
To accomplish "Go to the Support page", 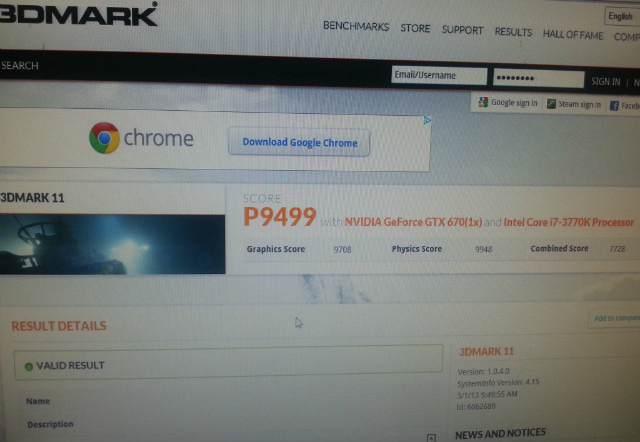I will pos(462,30).
